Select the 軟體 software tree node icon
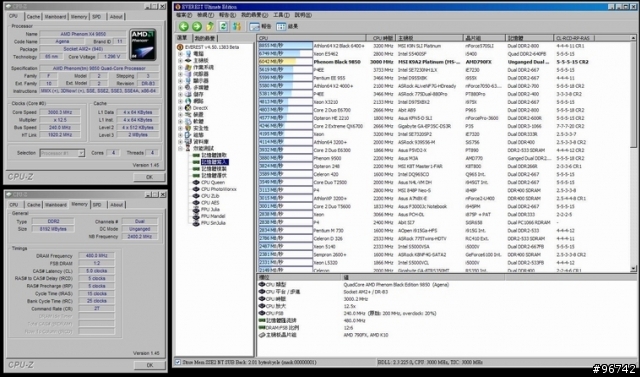Image resolution: width=640 pixels, height=377 pixels. tap(188, 121)
